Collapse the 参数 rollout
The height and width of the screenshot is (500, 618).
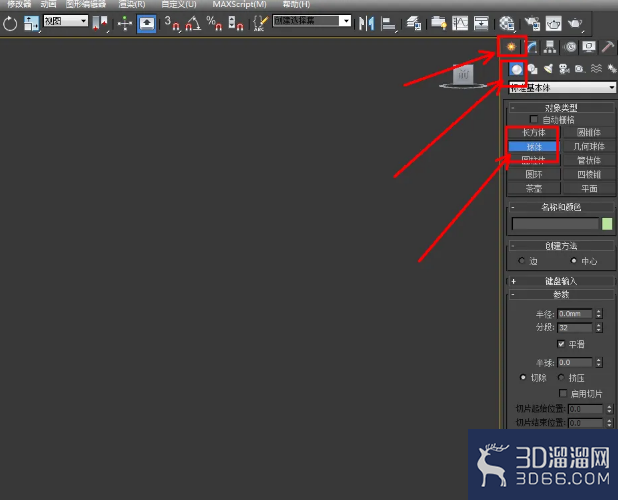(561, 294)
